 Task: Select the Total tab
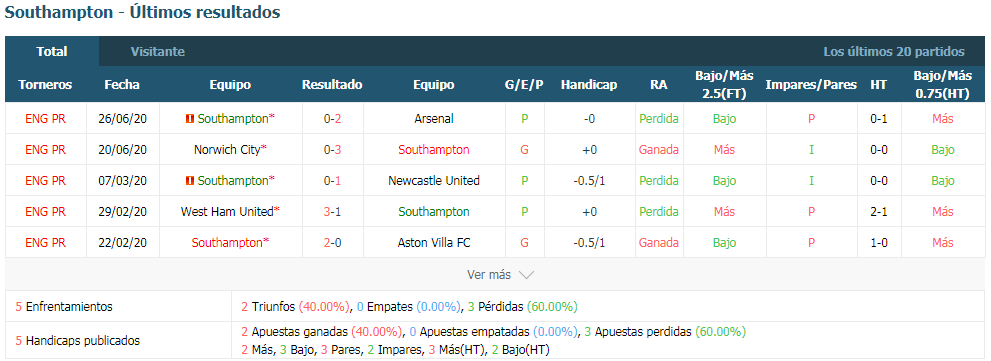[52, 51]
